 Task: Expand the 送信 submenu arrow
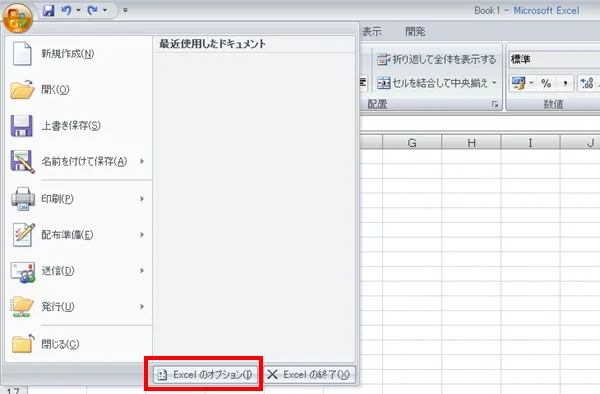pyautogui.click(x=142, y=271)
